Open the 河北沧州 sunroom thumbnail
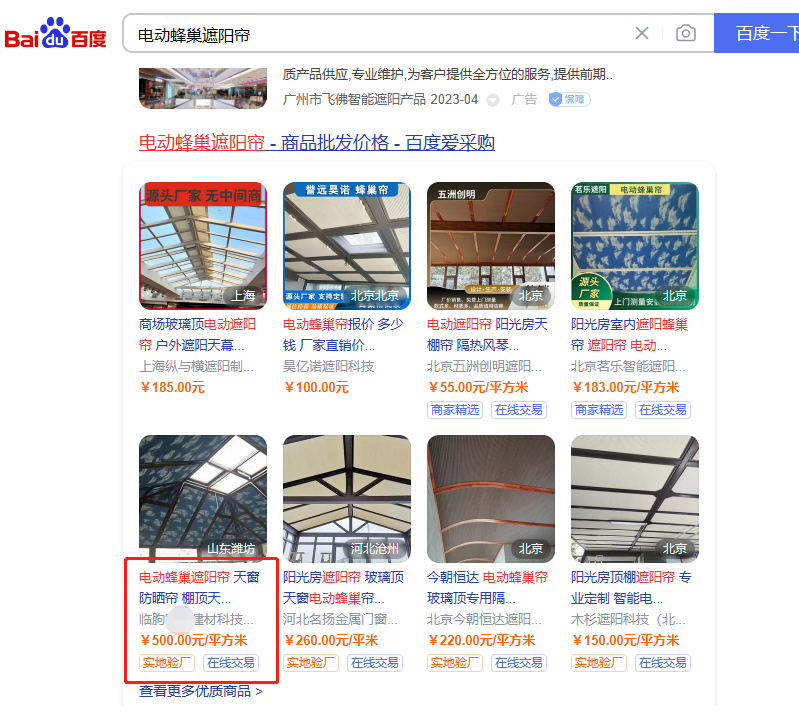 347,498
